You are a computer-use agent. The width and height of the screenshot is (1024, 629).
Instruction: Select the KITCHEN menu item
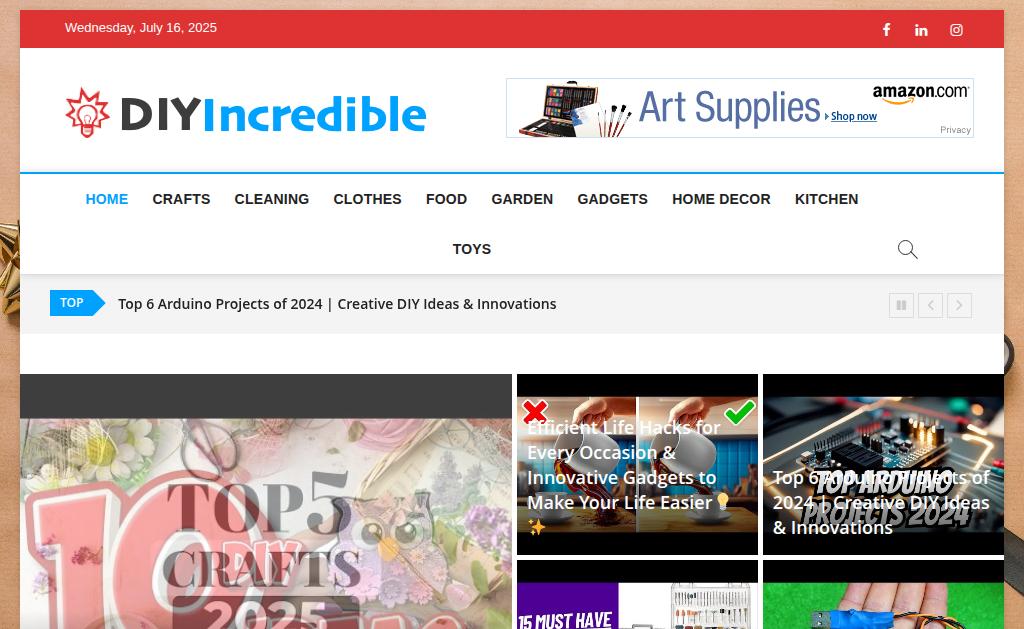(x=826, y=199)
